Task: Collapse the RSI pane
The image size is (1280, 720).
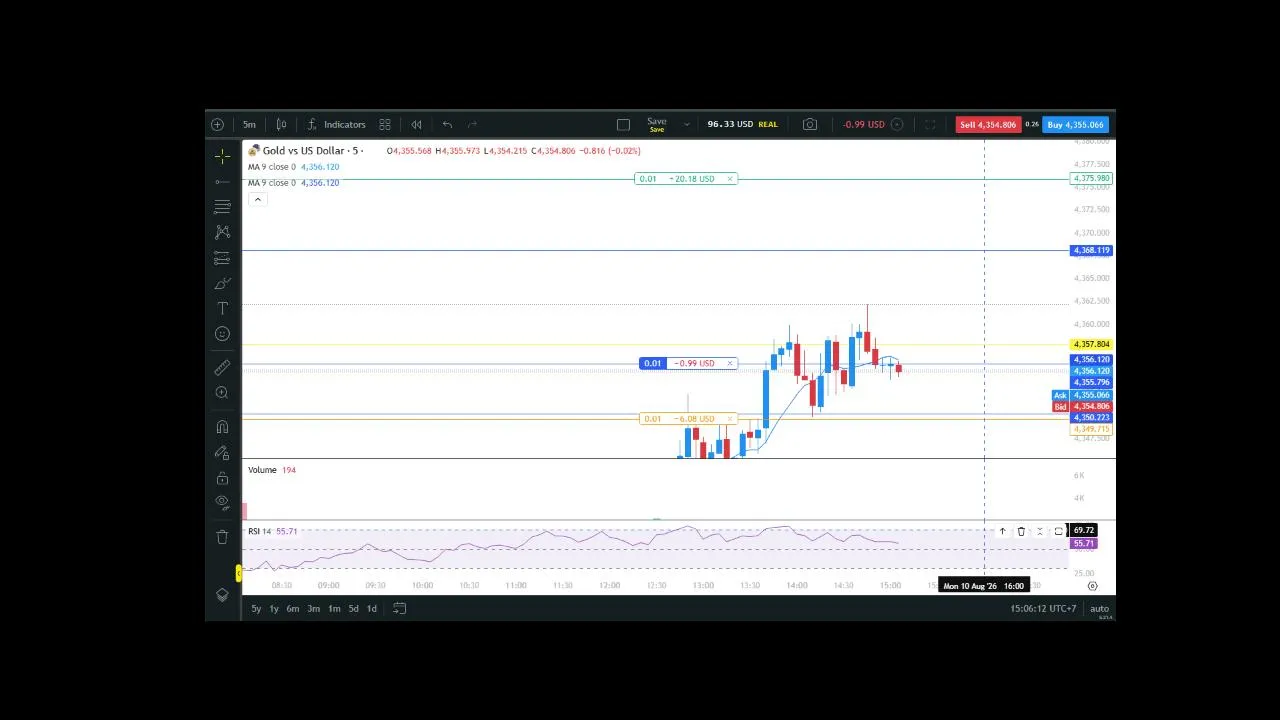Action: [1040, 532]
